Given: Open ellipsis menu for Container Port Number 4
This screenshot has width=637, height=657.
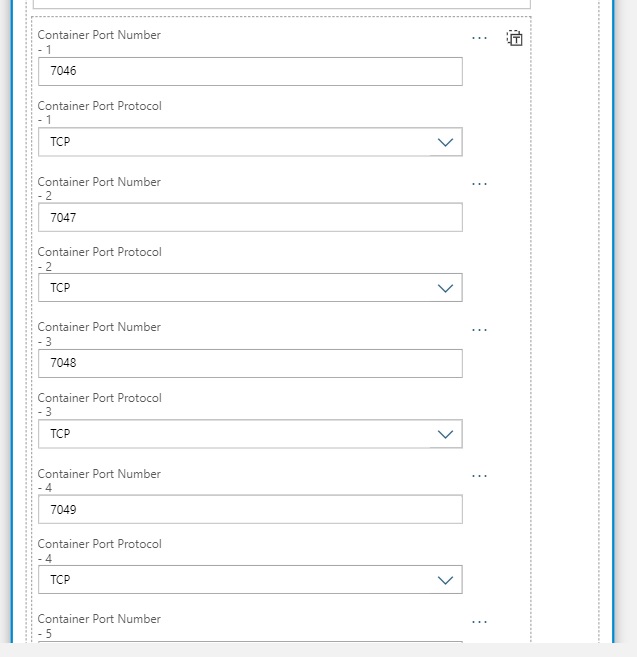Looking at the screenshot, I should (479, 476).
